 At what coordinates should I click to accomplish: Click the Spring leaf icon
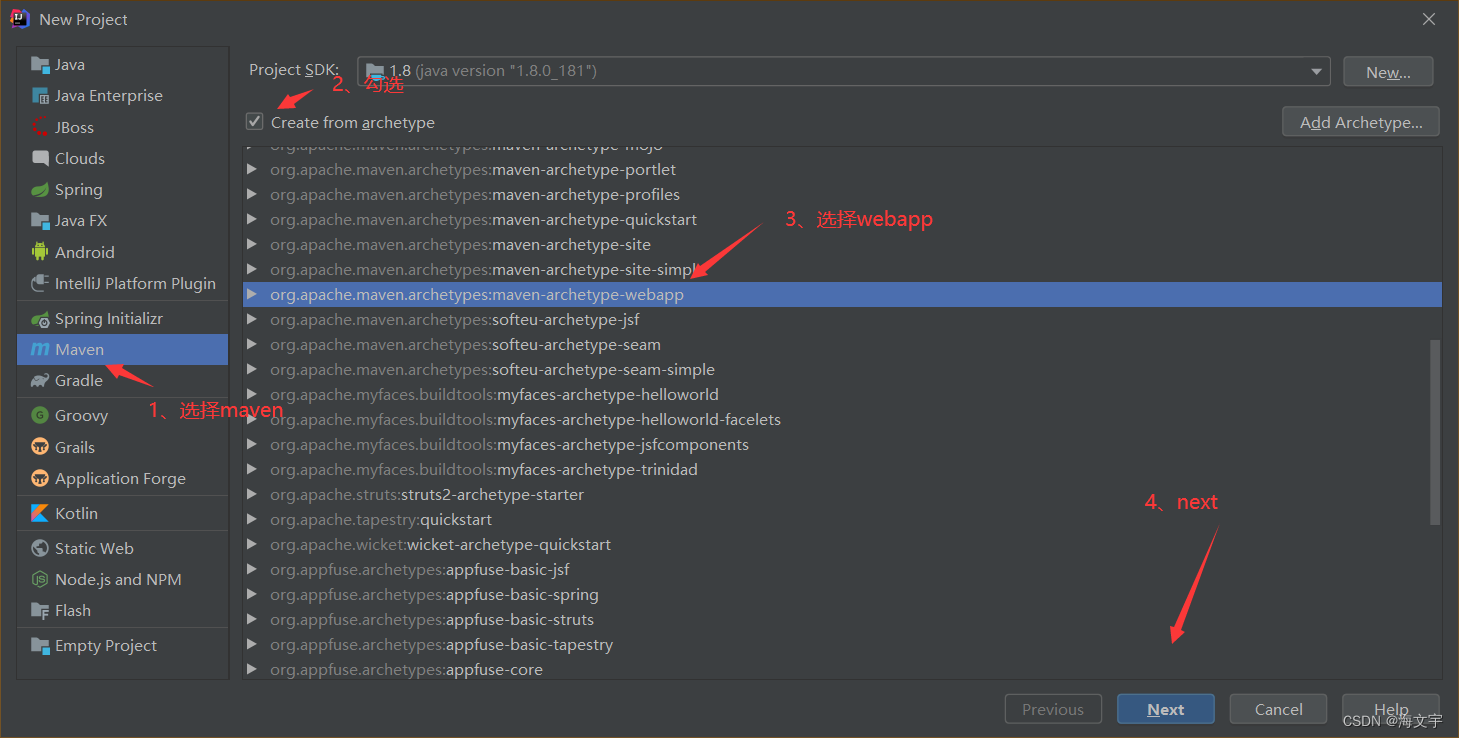click(40, 190)
